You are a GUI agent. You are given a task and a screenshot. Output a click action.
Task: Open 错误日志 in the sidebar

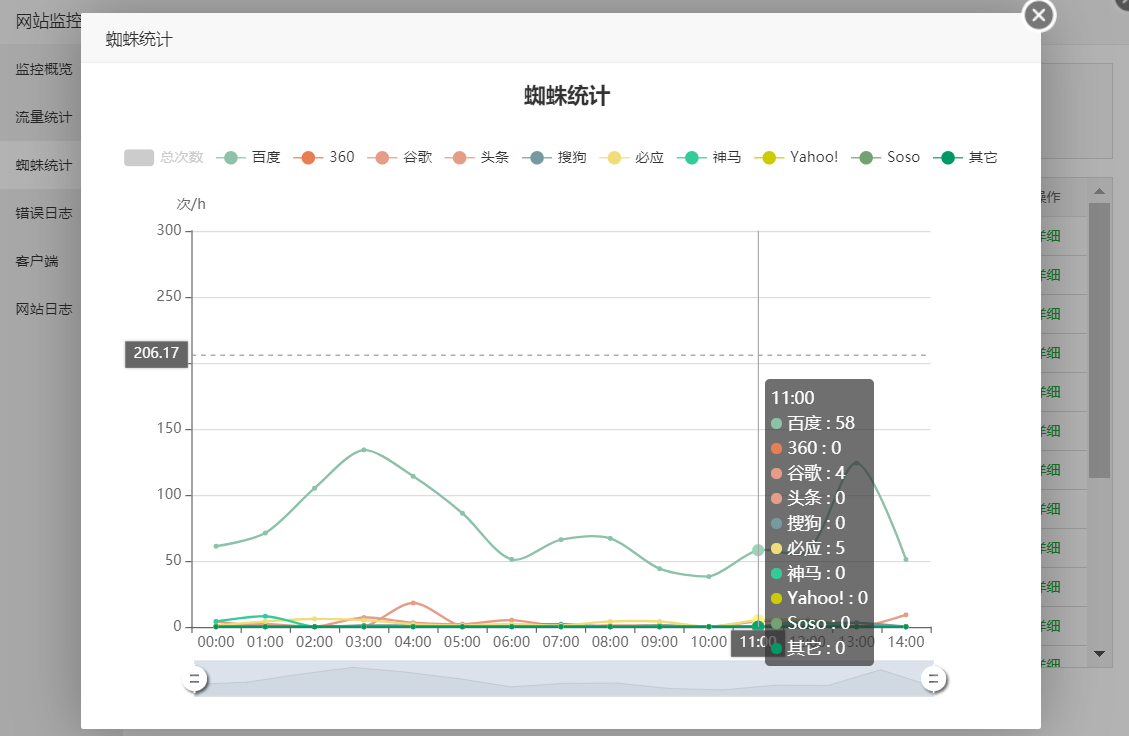(x=44, y=213)
